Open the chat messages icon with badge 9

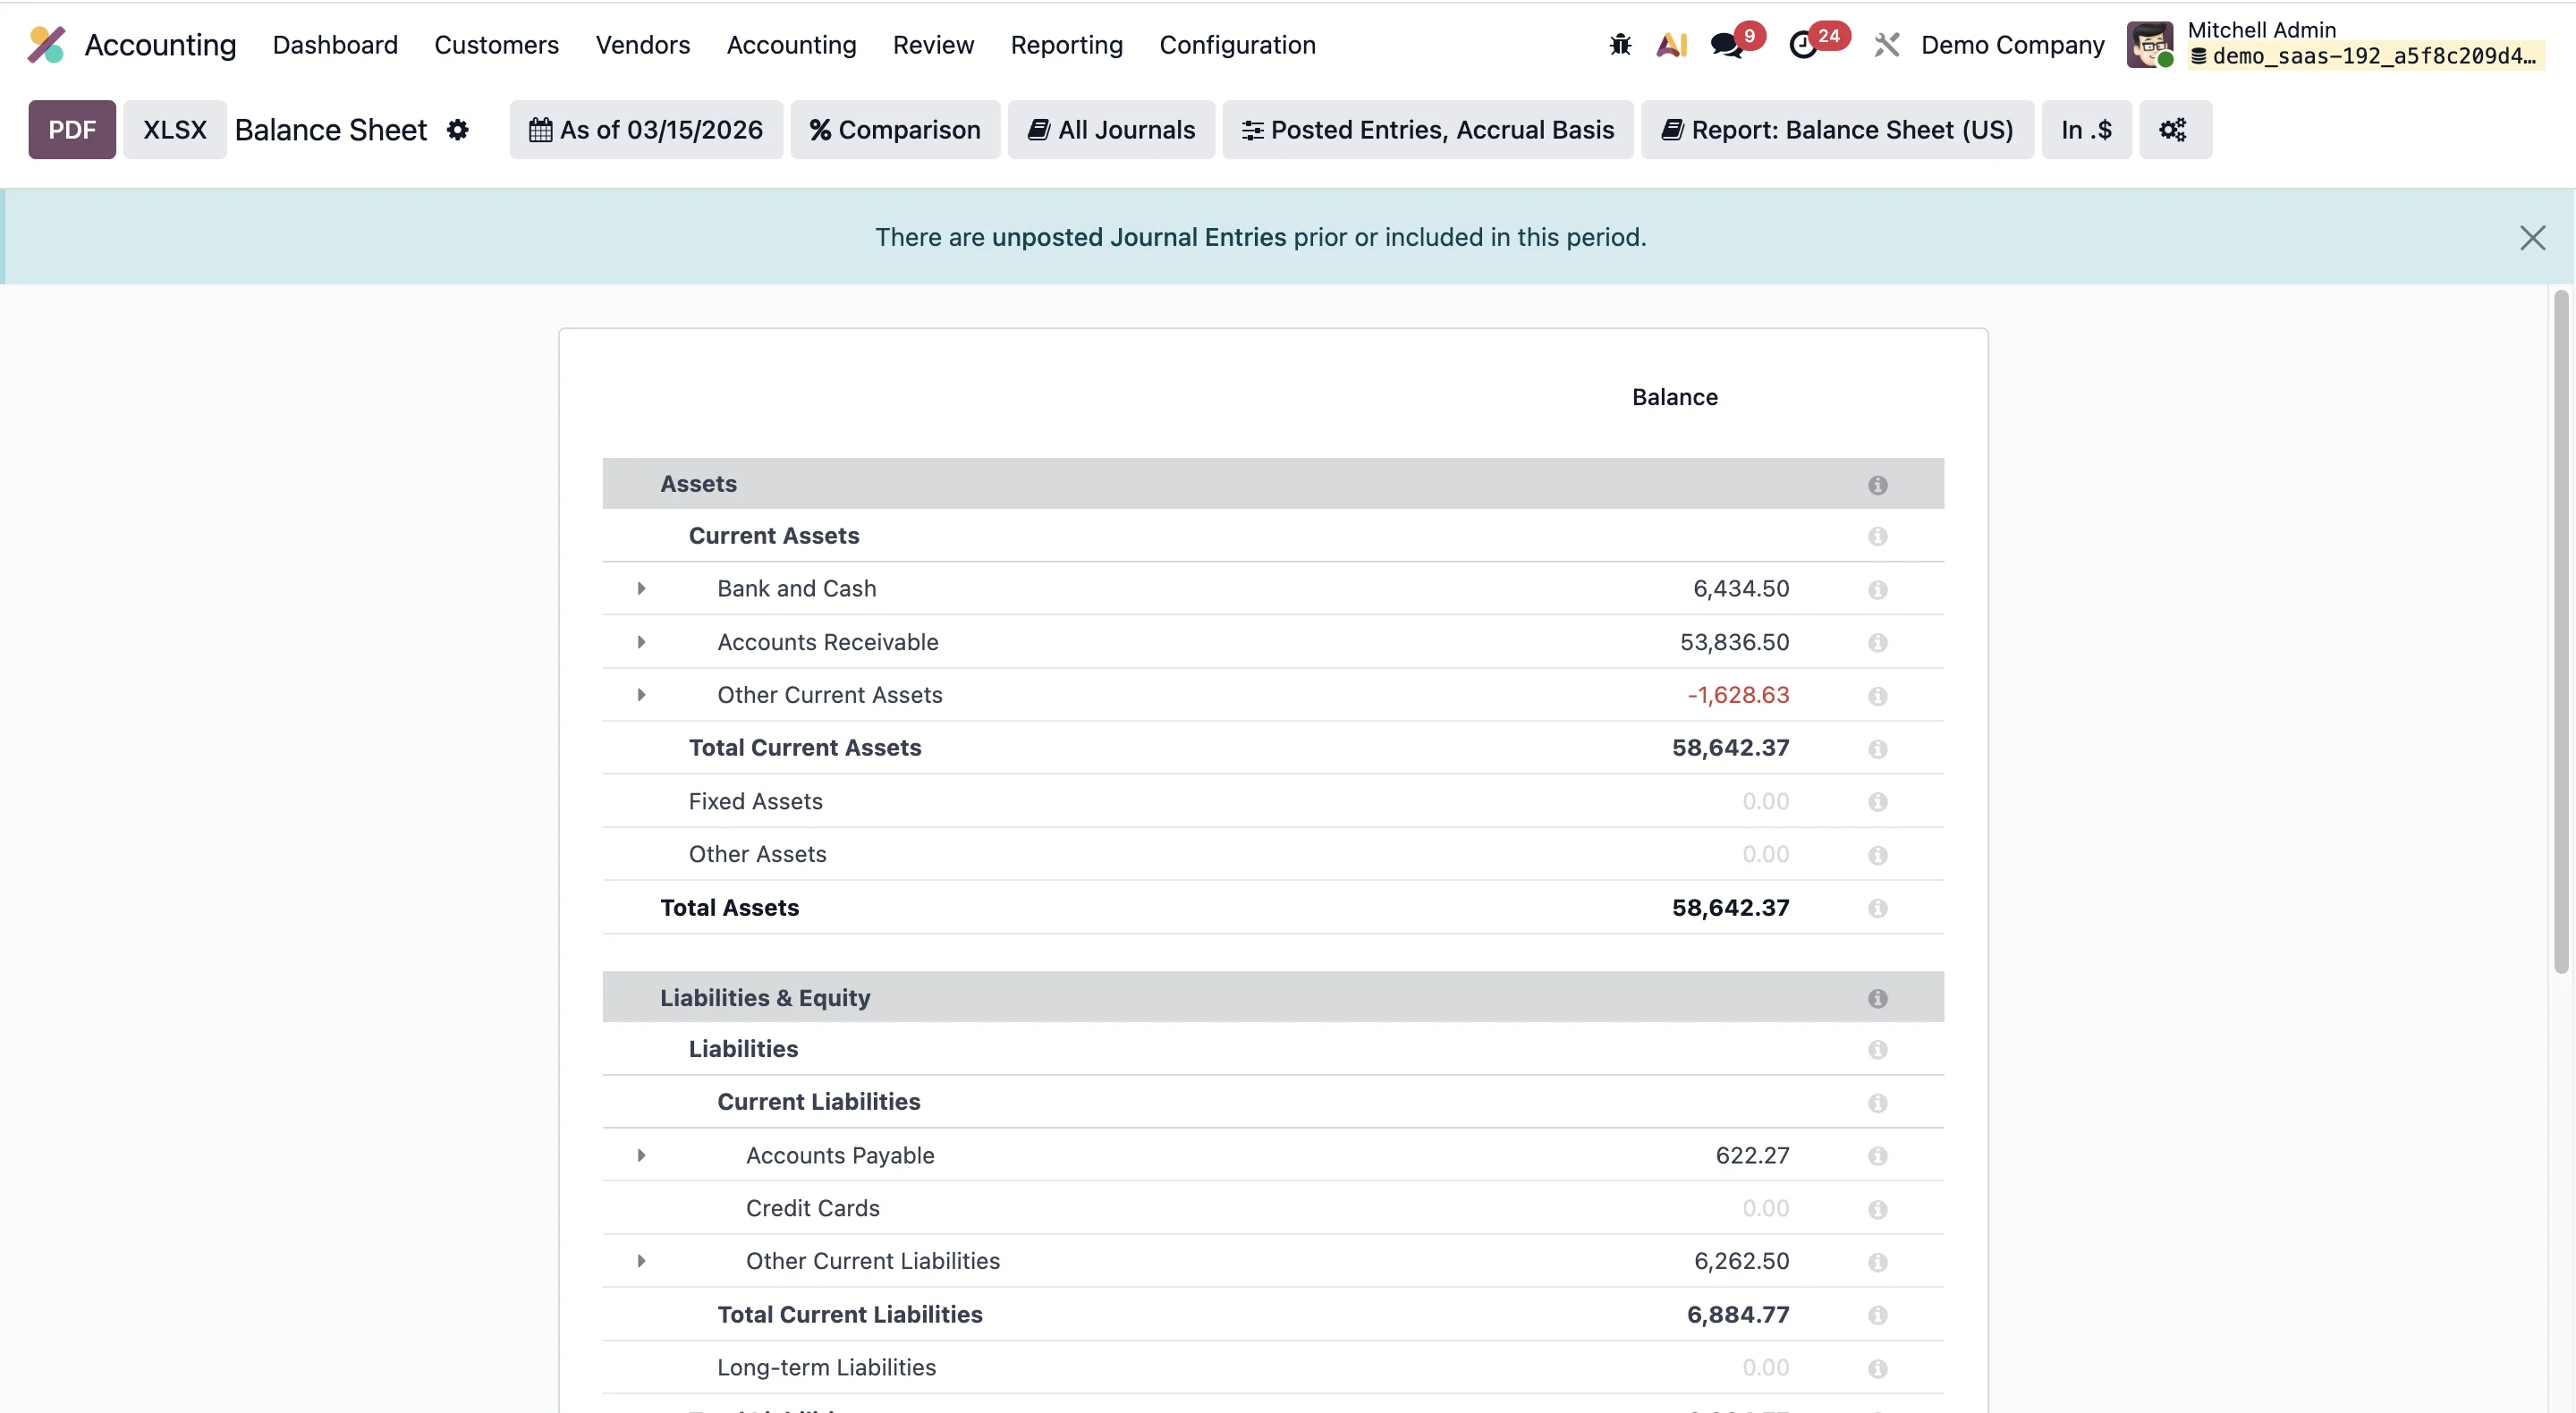(x=1726, y=45)
